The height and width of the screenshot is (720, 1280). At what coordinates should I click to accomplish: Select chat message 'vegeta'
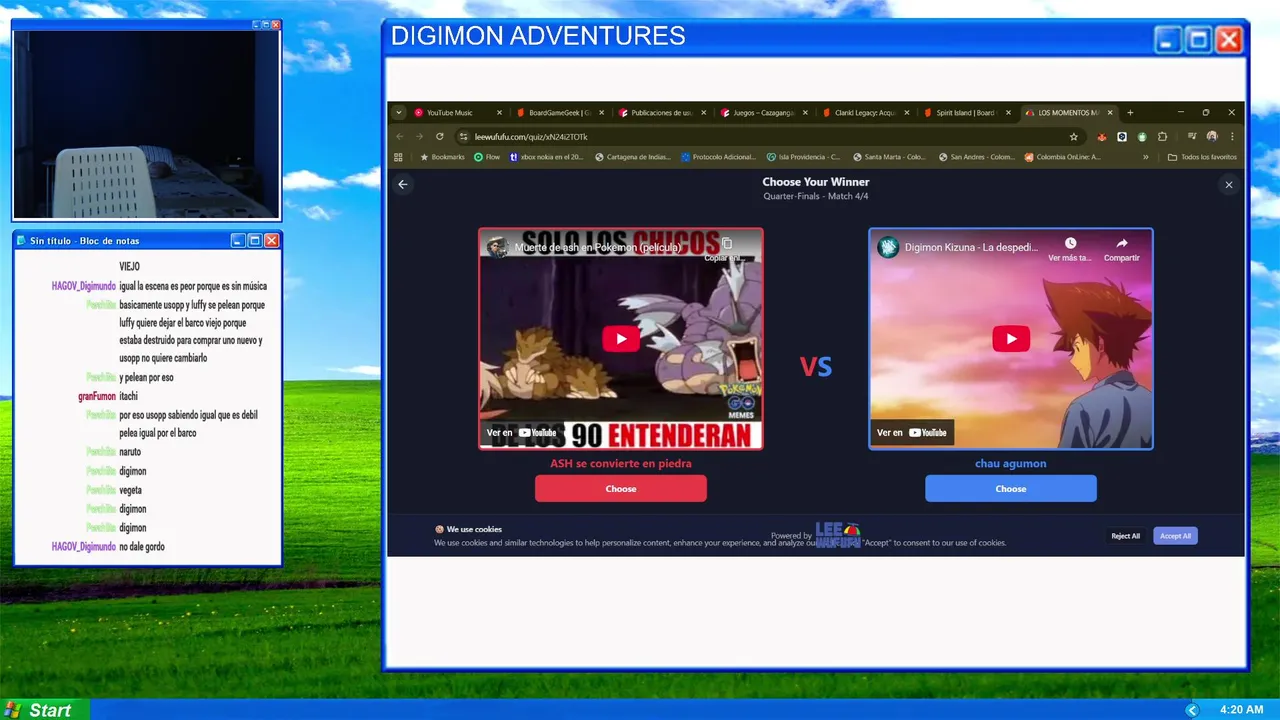pyautogui.click(x=130, y=490)
